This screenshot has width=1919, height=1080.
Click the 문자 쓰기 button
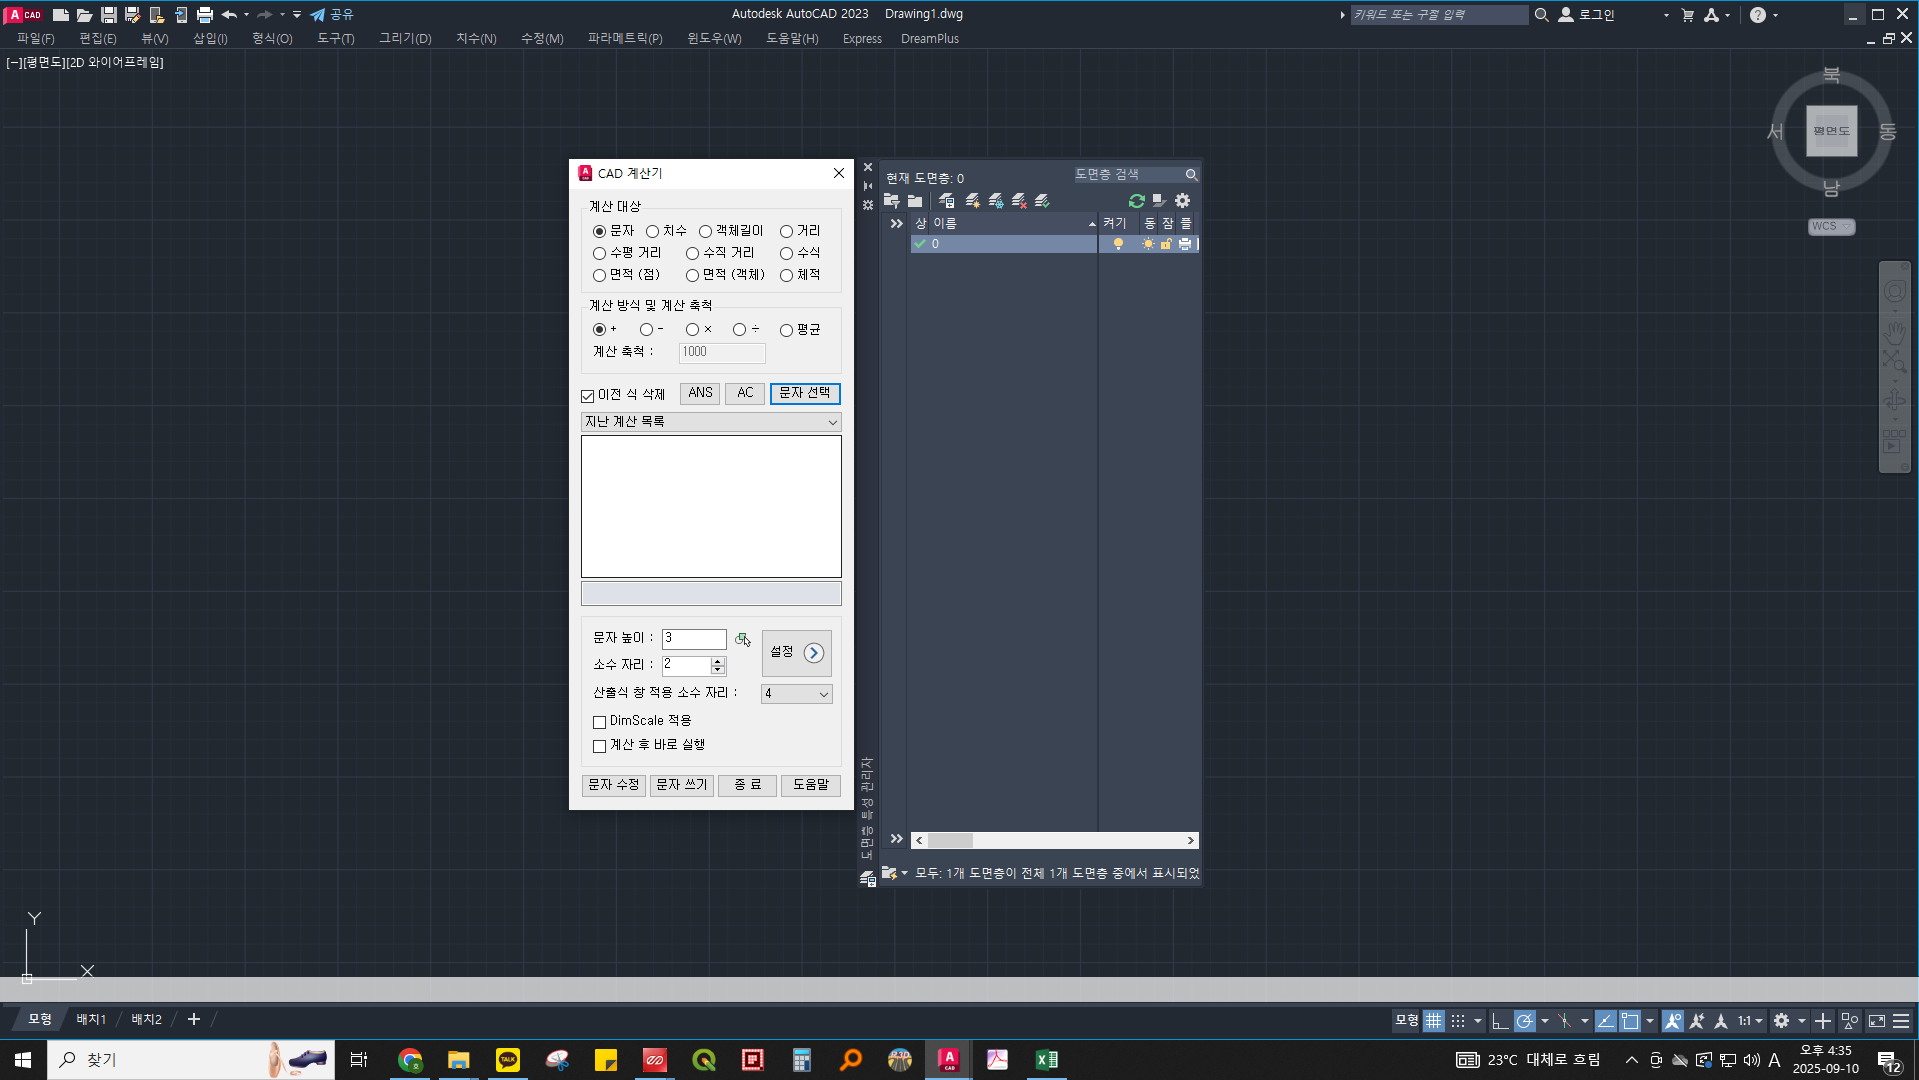coord(682,786)
